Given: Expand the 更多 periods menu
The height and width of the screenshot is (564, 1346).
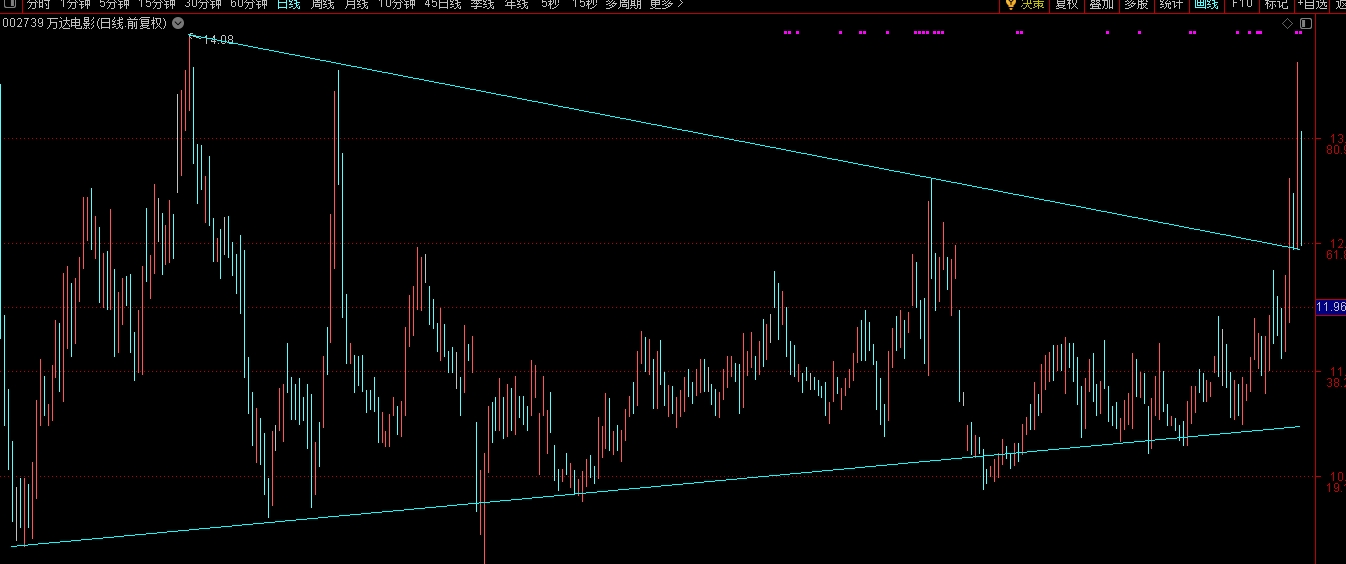Looking at the screenshot, I should pyautogui.click(x=666, y=4).
